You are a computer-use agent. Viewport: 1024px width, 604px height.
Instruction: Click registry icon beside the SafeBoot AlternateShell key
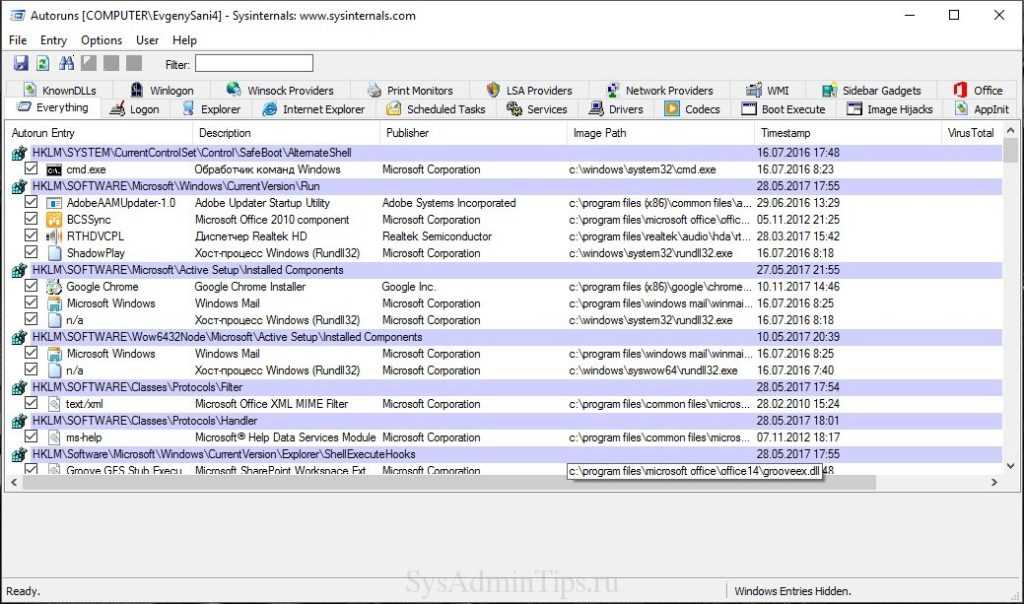(x=19, y=153)
